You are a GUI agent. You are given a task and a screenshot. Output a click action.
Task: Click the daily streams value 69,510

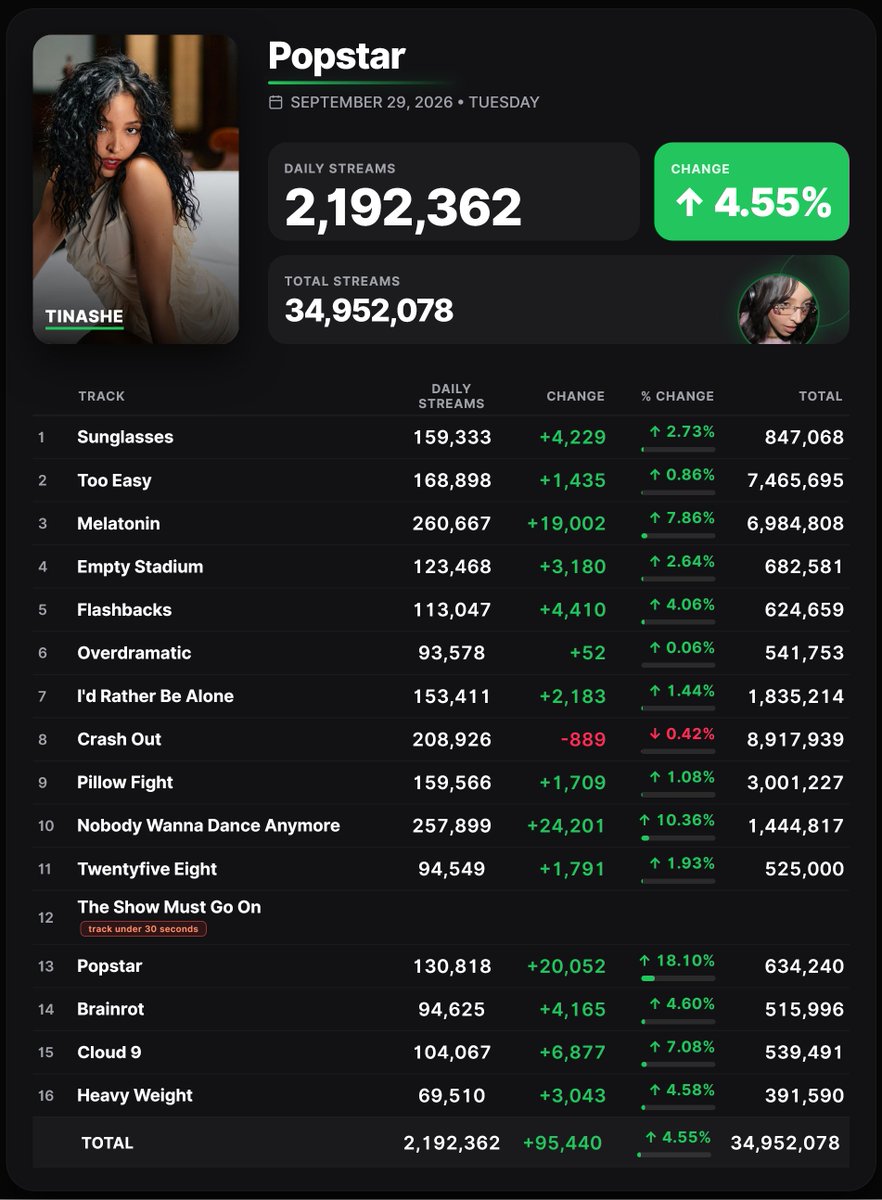pyautogui.click(x=452, y=1095)
